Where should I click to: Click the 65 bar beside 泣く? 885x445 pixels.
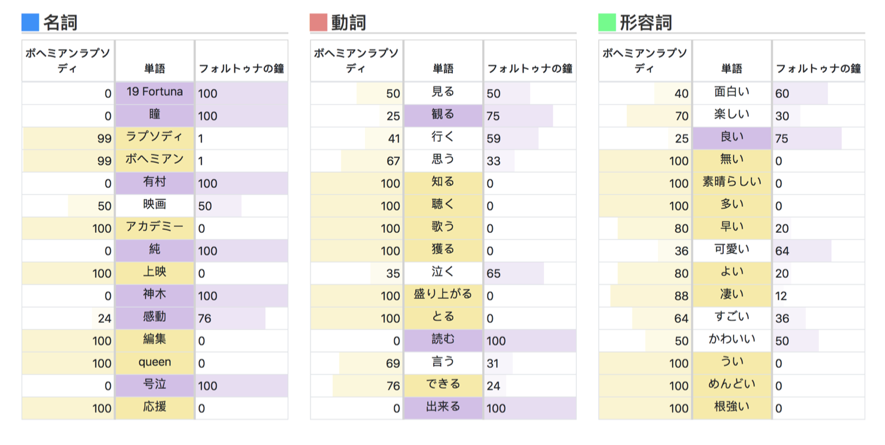tap(514, 273)
